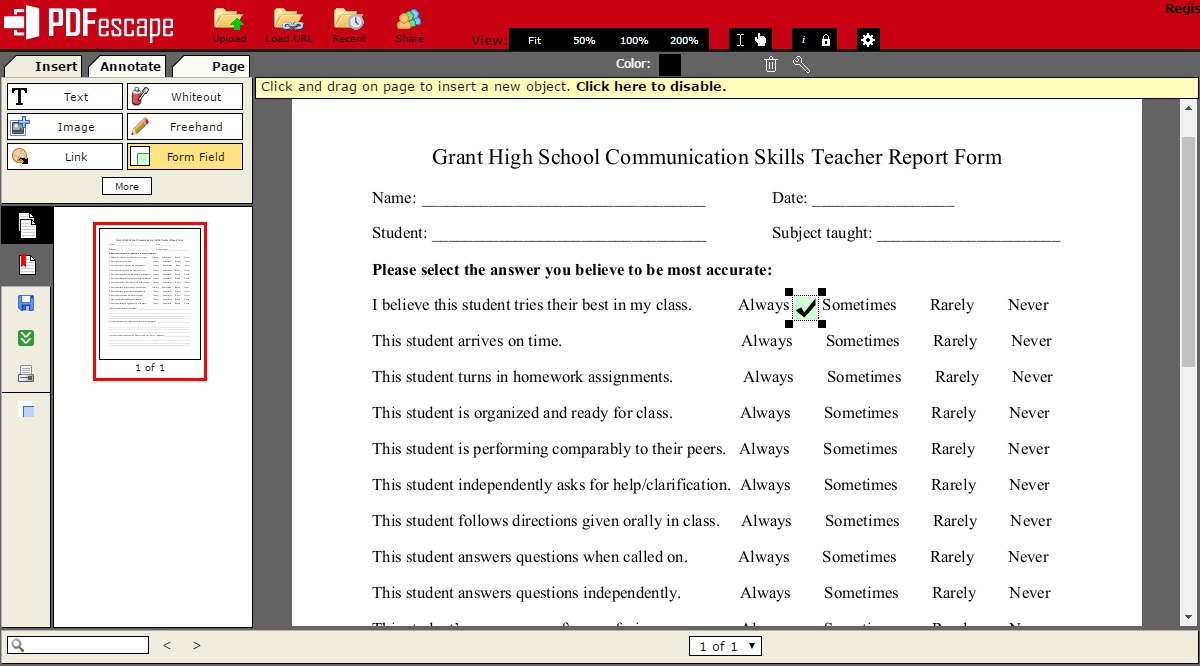Screen dimensions: 1200x666
Task: Open the Recent files icon
Action: [x=349, y=21]
